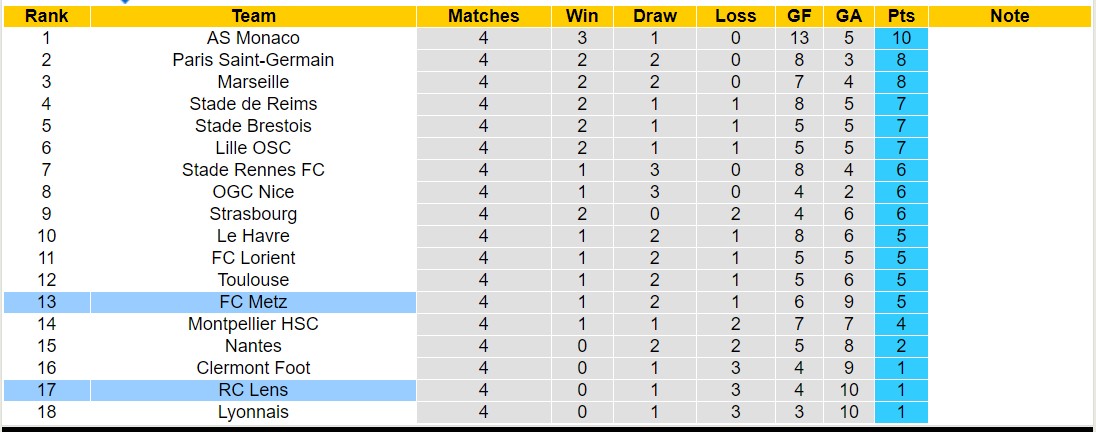Click the GF column header

coord(797,16)
